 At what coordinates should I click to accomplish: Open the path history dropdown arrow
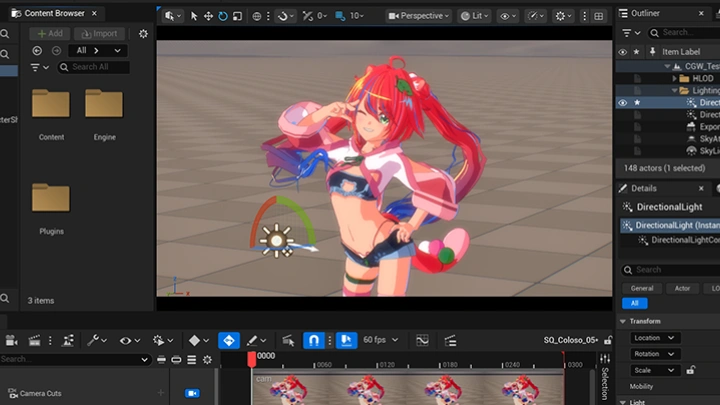118,51
